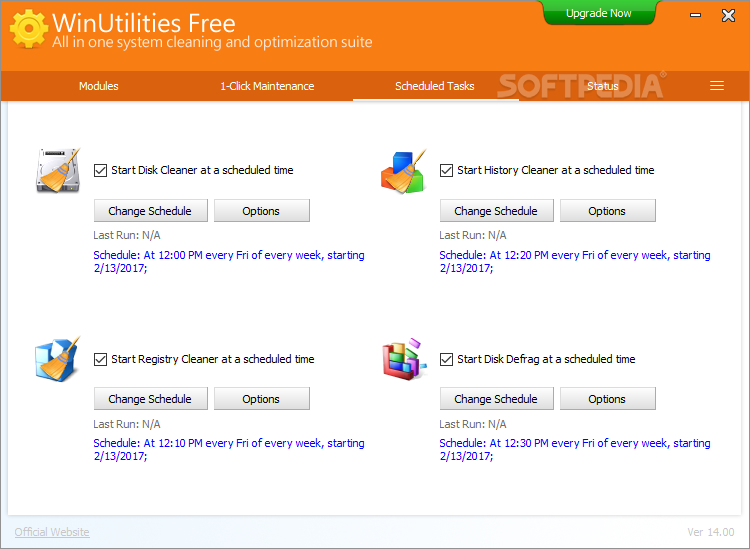The height and width of the screenshot is (549, 750).
Task: Change Schedule for Registry Cleaner
Action: (151, 399)
